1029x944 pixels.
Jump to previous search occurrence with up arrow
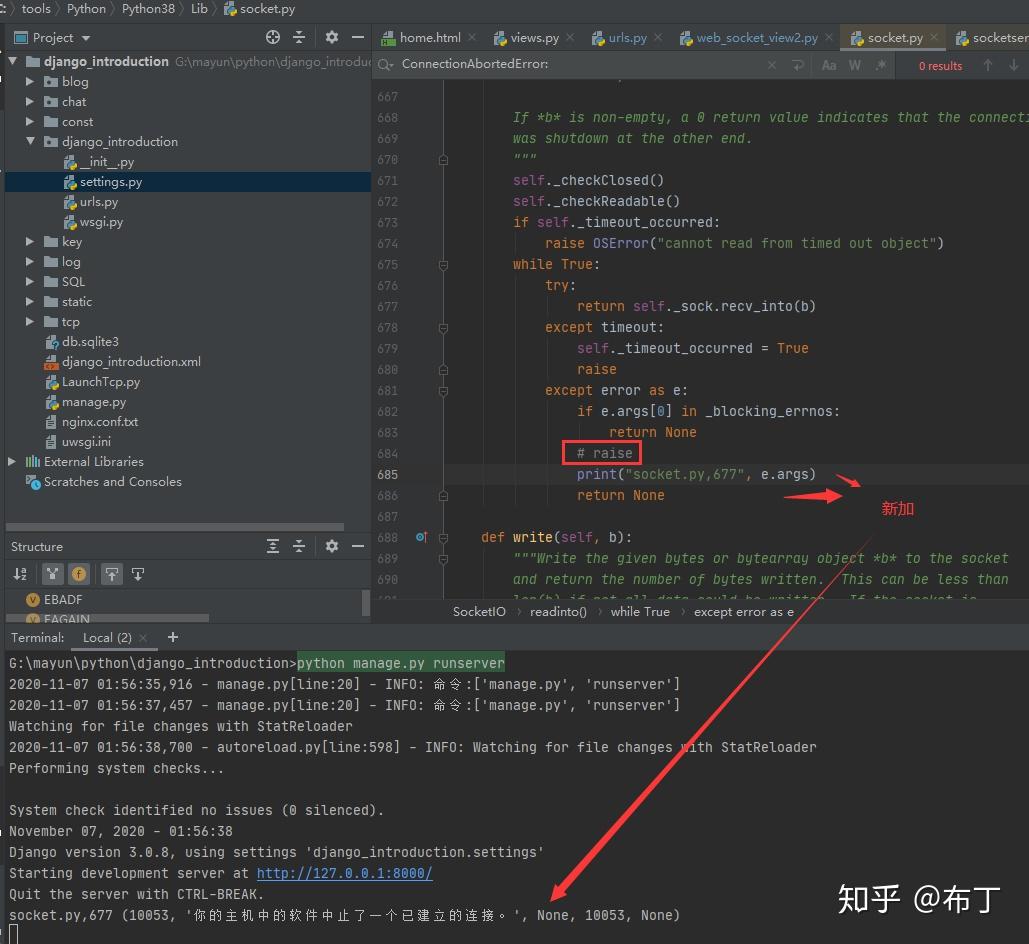point(988,65)
